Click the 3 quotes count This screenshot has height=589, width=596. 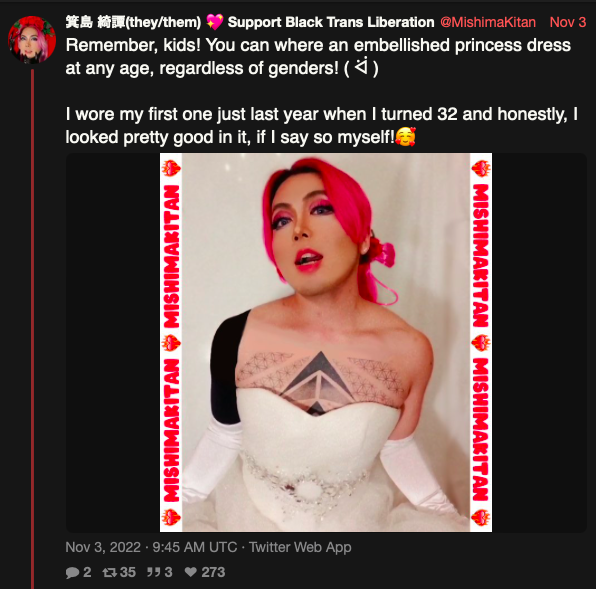tap(168, 572)
